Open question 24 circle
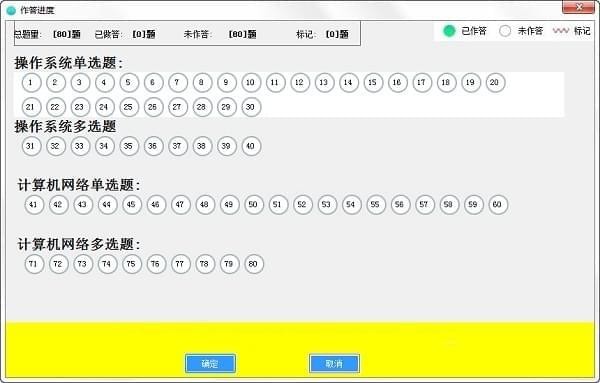600x383 pixels. (104, 107)
